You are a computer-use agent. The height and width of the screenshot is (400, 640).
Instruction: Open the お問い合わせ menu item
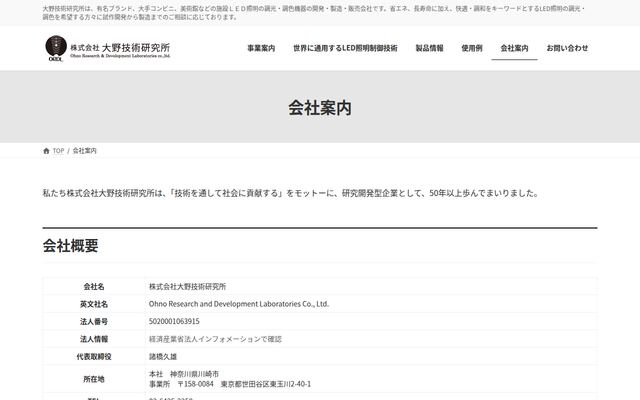coord(567,48)
